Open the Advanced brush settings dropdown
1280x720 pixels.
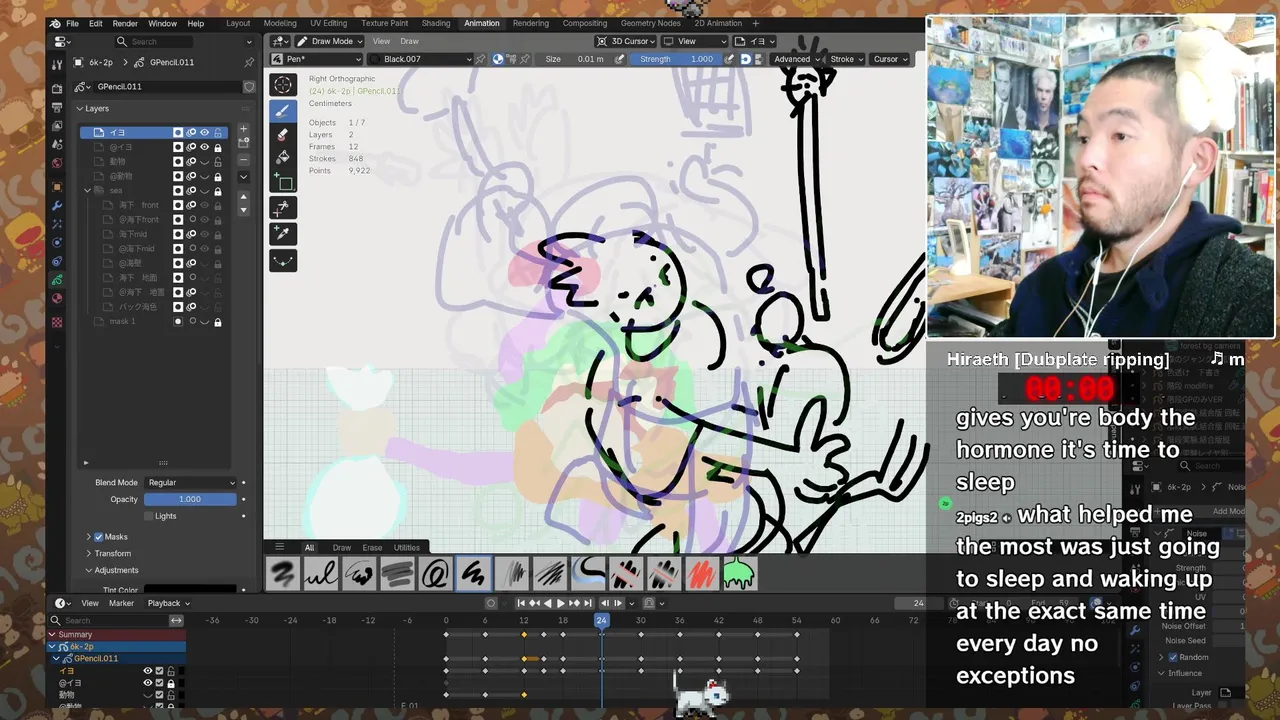coord(796,59)
